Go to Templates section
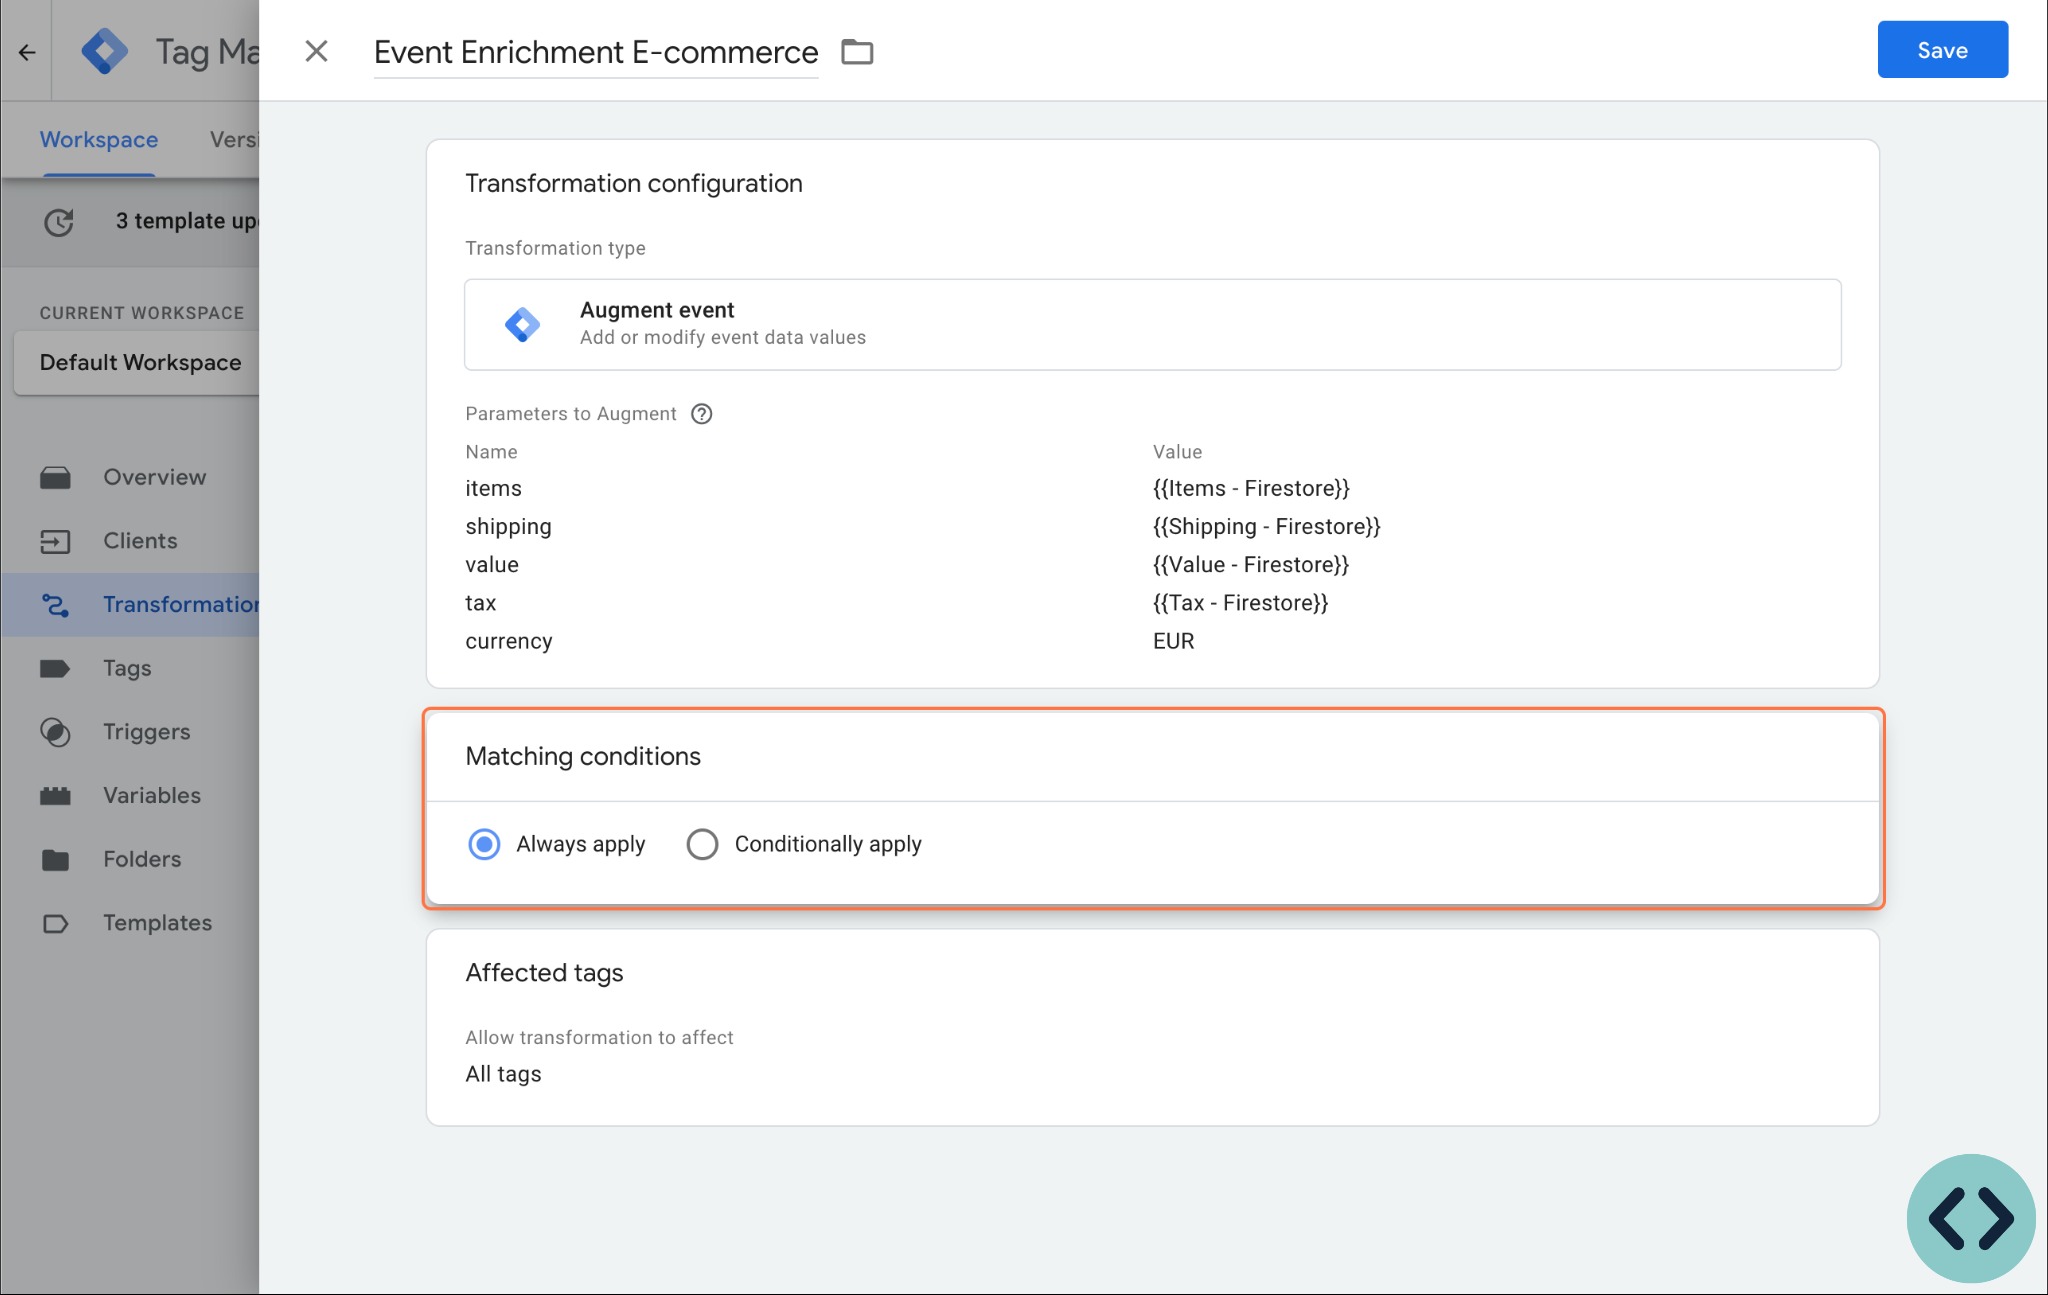 pyautogui.click(x=158, y=923)
